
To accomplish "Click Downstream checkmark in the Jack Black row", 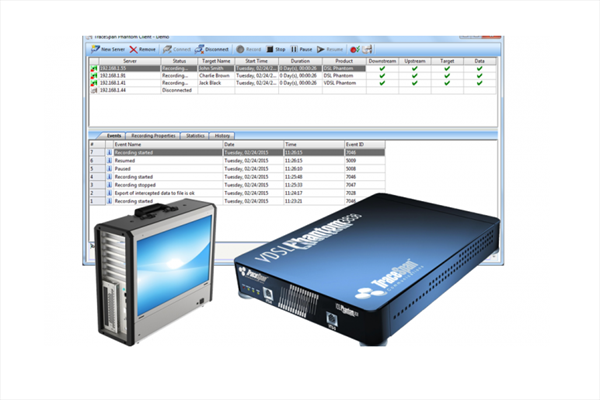I will [382, 83].
